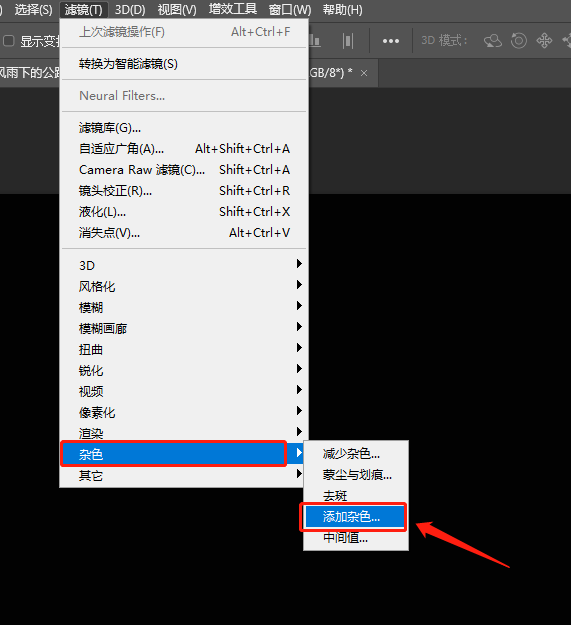Image resolution: width=571 pixels, height=625 pixels.
Task: Expand the 风格化 submenu
Action: [184, 286]
